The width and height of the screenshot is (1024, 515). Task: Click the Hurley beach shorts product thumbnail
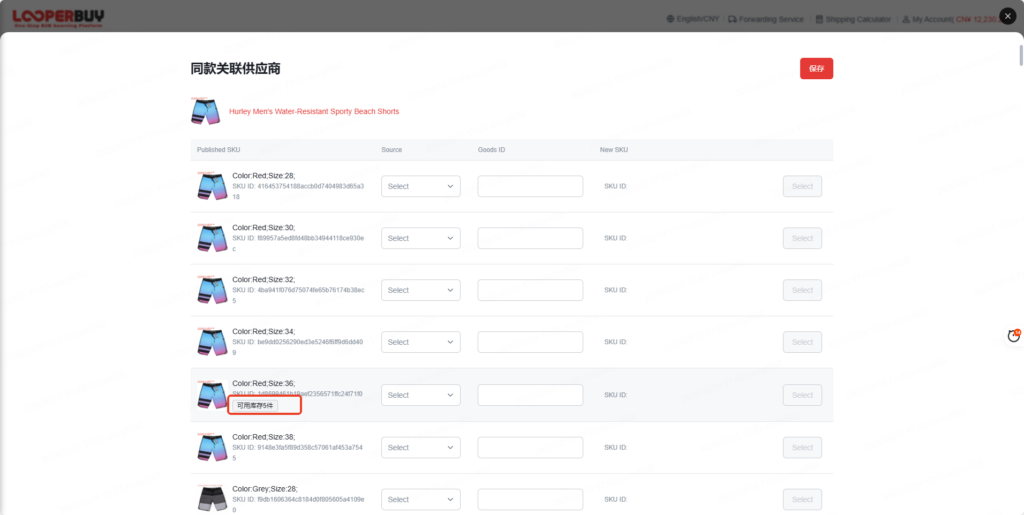click(205, 111)
